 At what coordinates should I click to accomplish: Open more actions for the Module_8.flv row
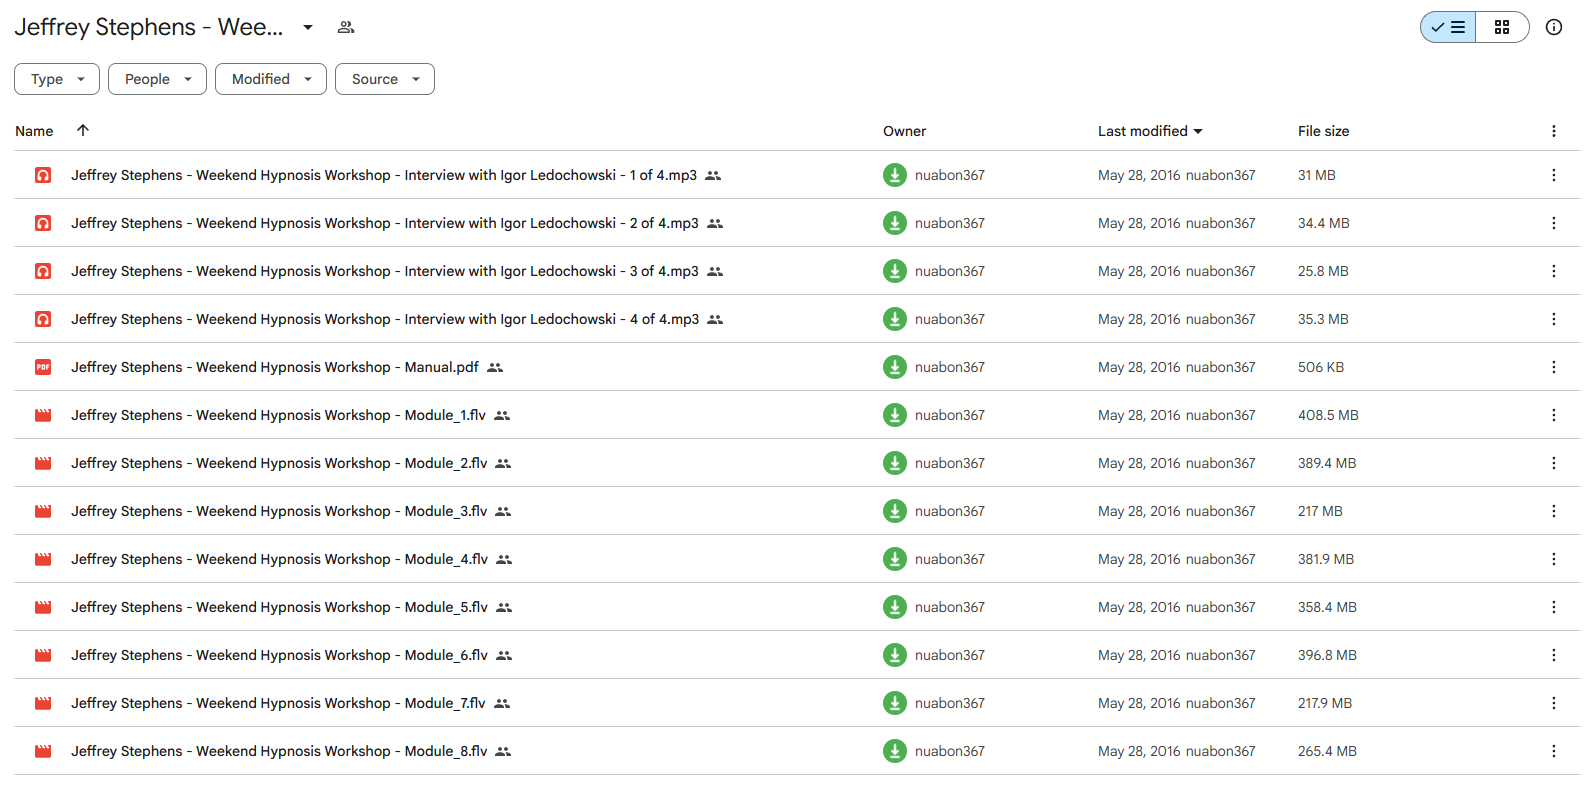click(1554, 751)
